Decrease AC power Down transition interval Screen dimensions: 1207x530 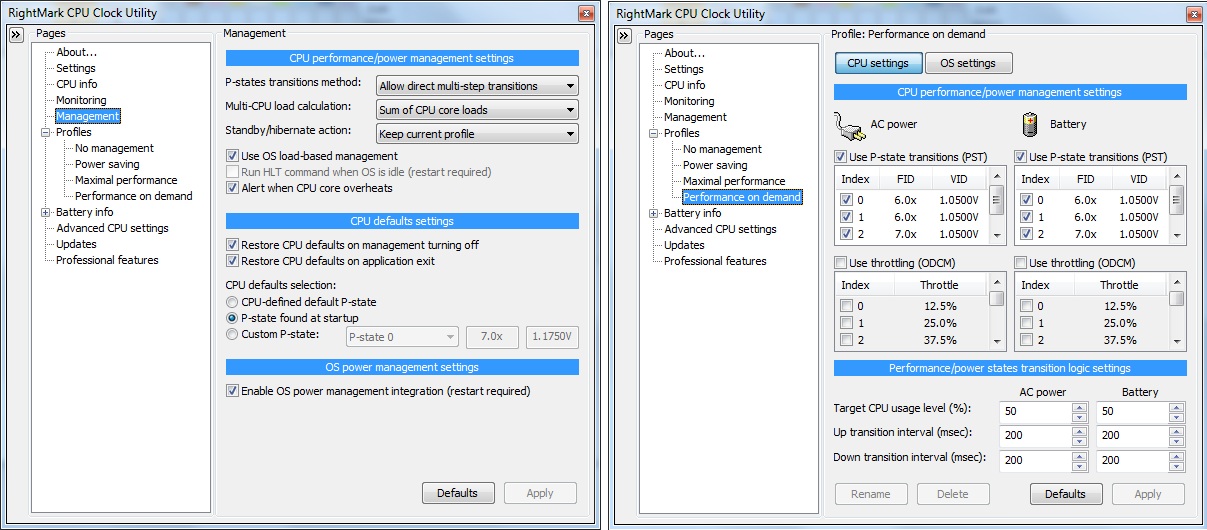(1079, 464)
